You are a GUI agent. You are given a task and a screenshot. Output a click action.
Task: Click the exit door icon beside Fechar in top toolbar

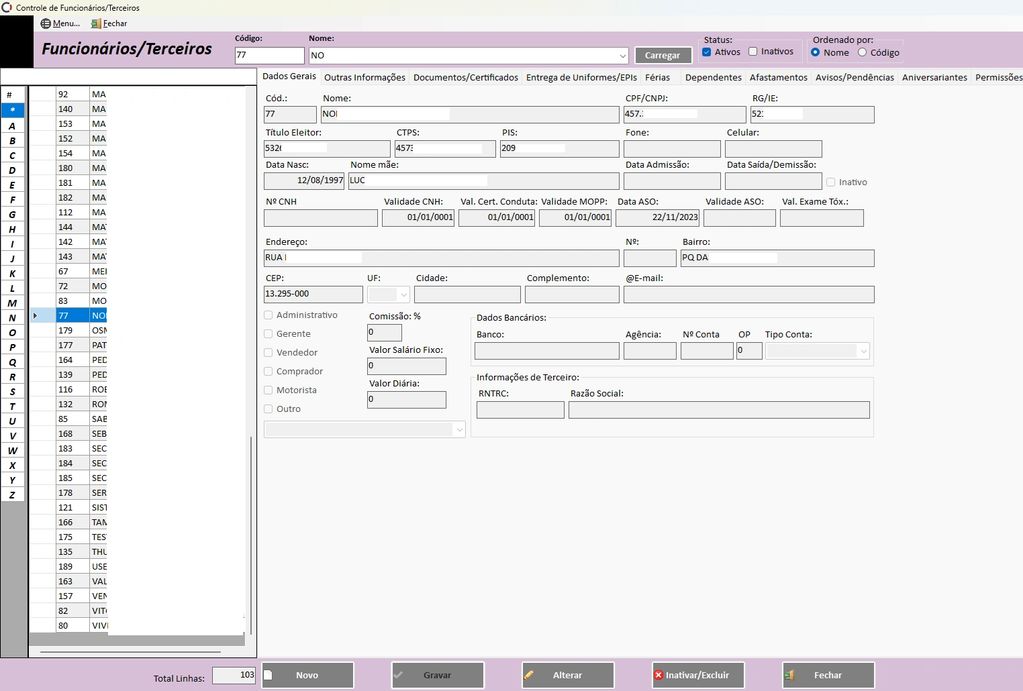tap(95, 23)
